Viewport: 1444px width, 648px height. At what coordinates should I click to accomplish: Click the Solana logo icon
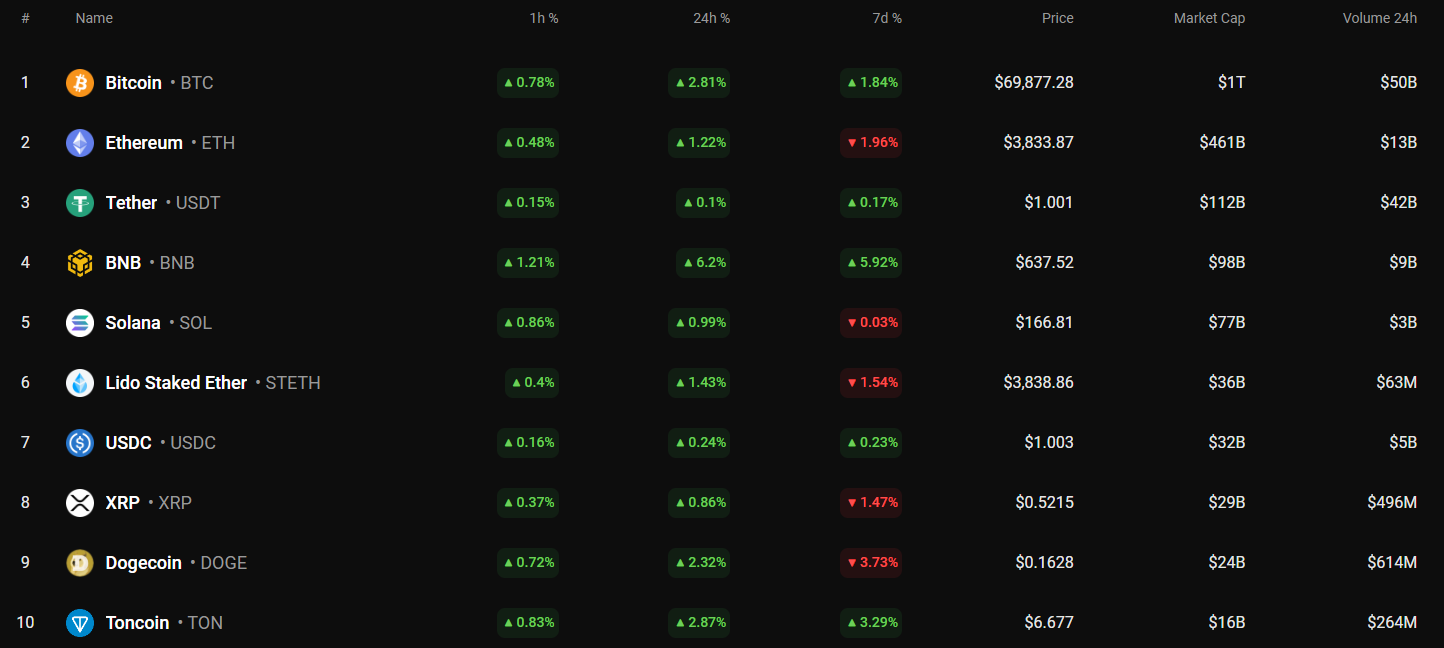(x=80, y=323)
